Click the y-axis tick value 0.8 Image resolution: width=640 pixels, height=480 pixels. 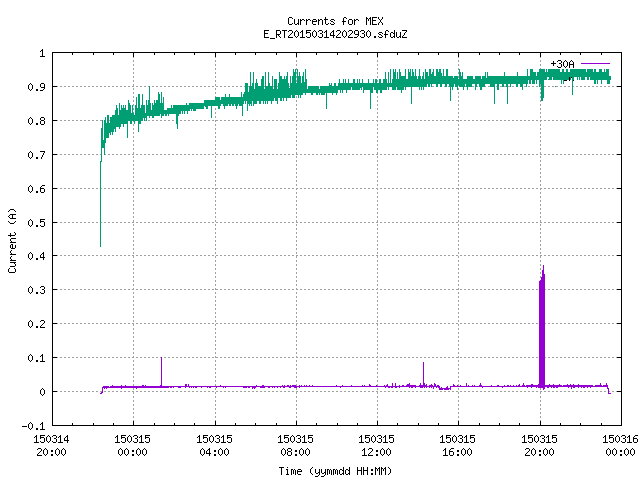(x=36, y=121)
